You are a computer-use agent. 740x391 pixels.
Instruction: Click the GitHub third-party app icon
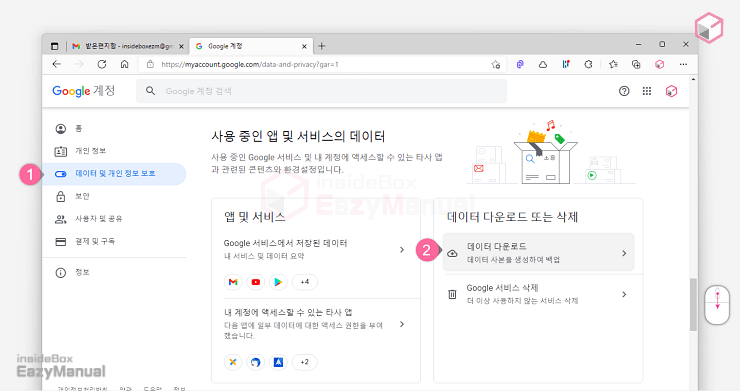[256, 362]
